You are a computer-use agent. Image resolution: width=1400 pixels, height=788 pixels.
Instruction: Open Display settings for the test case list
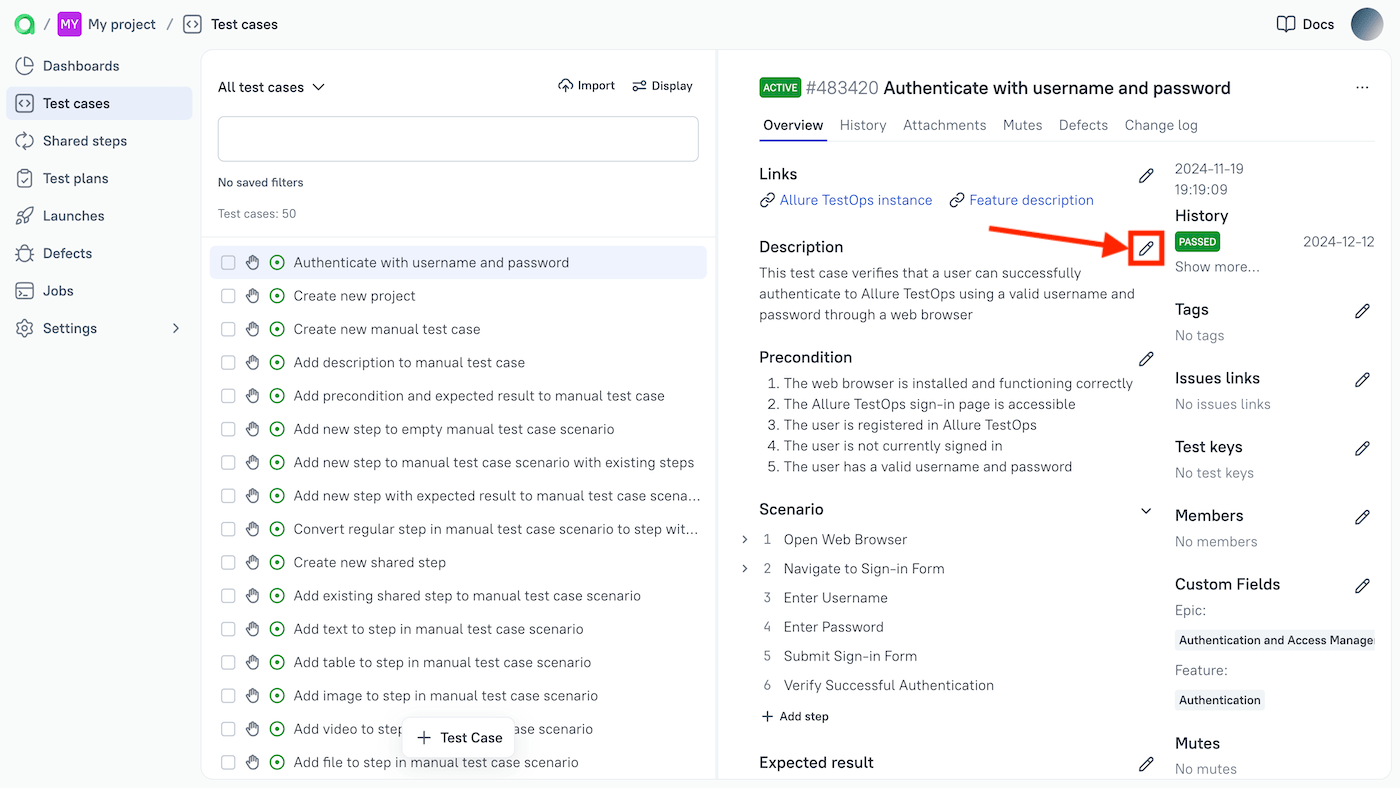point(662,85)
